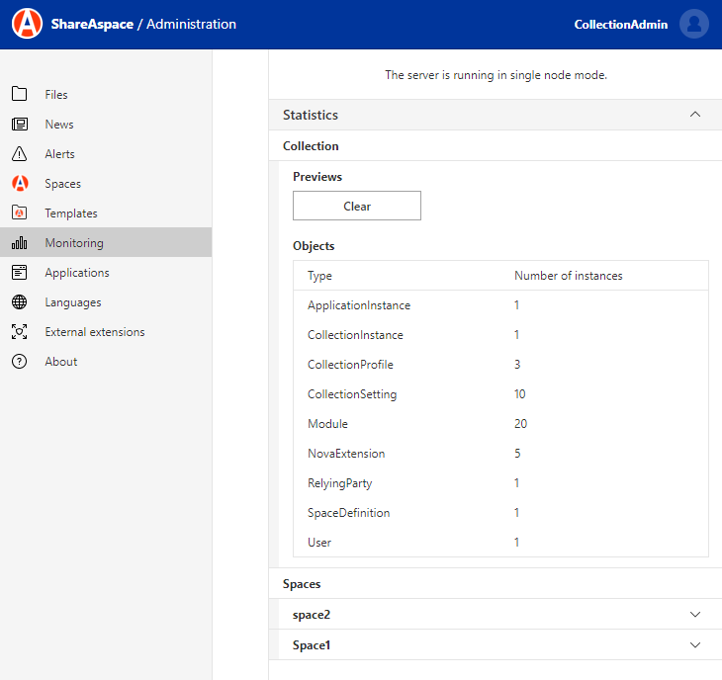Click the Files folder icon in sidebar
Image resolution: width=722 pixels, height=680 pixels.
pos(19,95)
